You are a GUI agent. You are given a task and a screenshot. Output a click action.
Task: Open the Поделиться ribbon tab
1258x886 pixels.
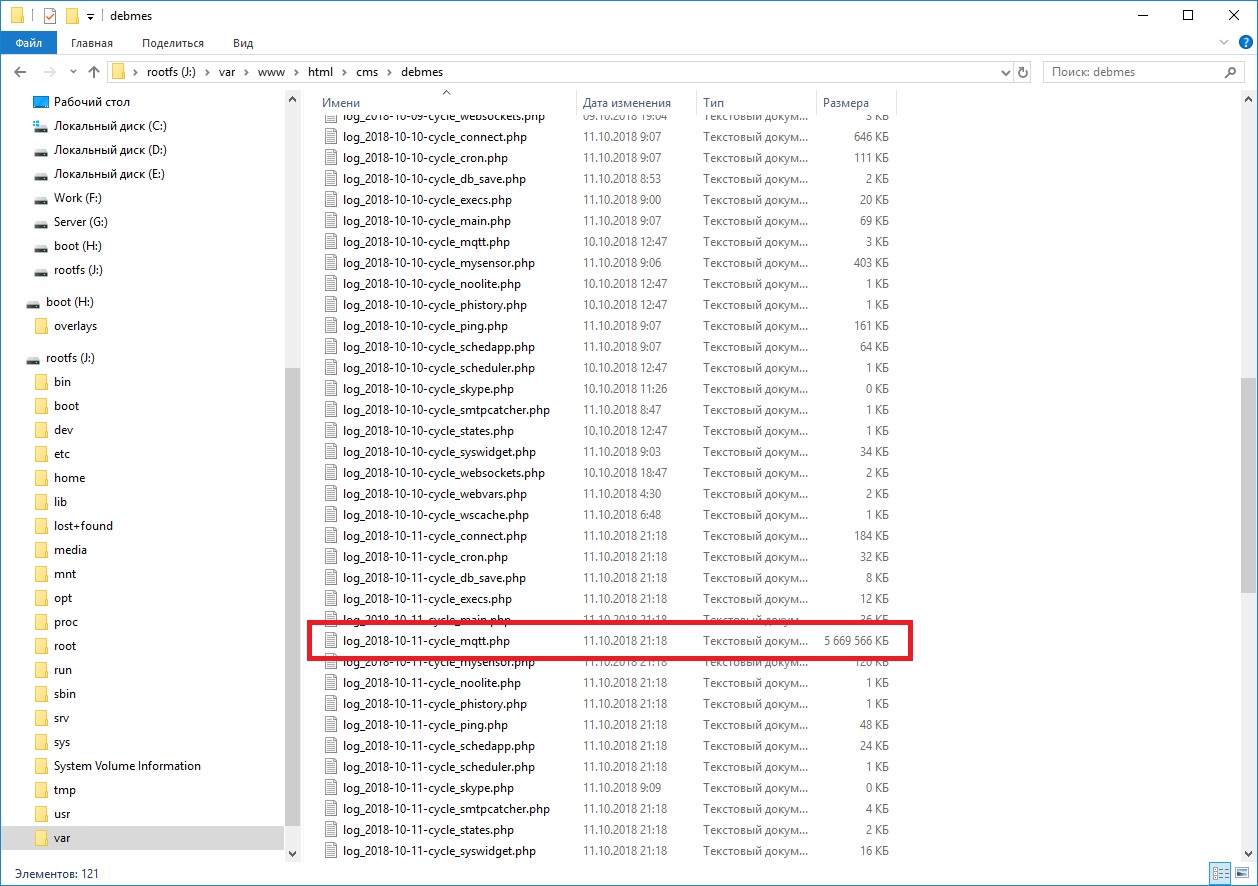[x=172, y=43]
